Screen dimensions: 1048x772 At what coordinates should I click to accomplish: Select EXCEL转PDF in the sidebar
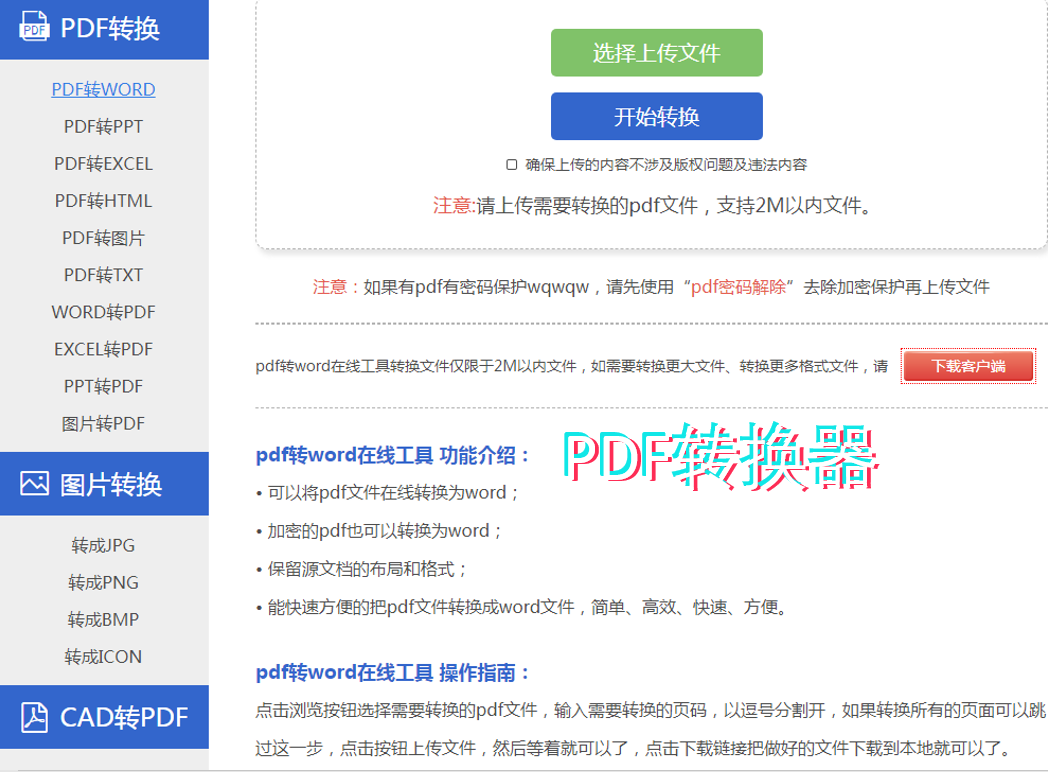coord(104,349)
